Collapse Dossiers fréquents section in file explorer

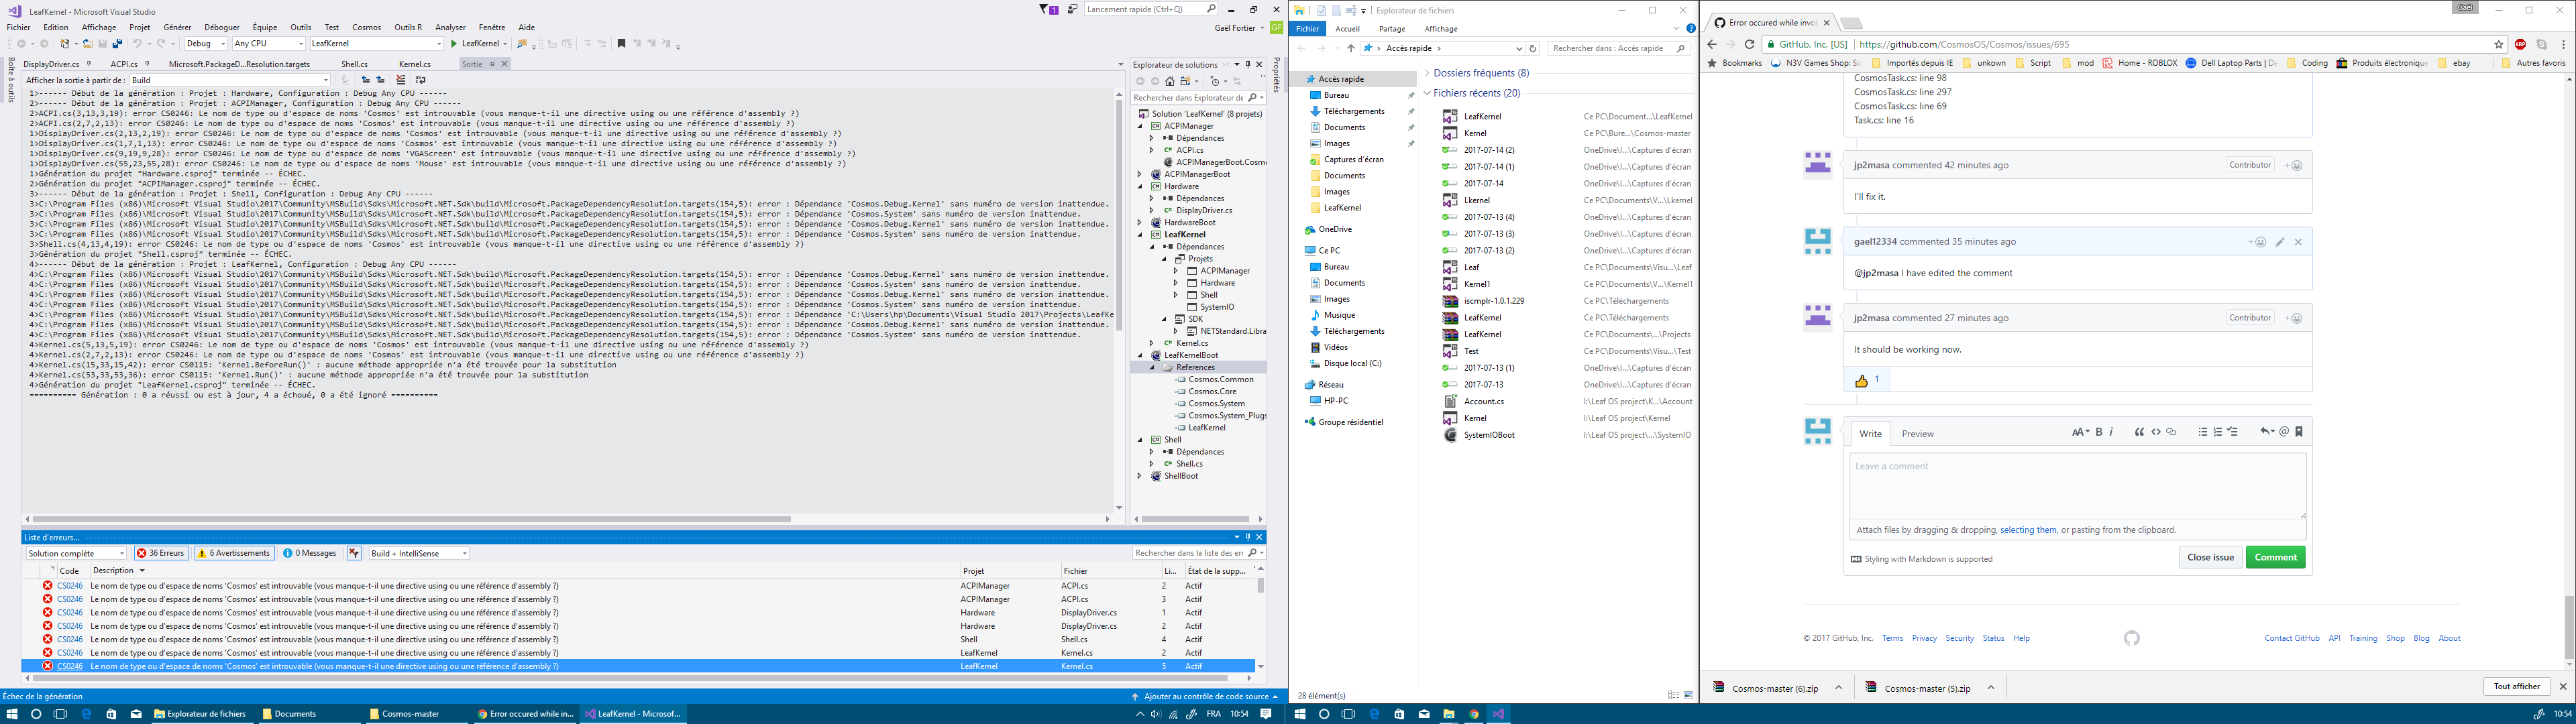coord(1427,73)
